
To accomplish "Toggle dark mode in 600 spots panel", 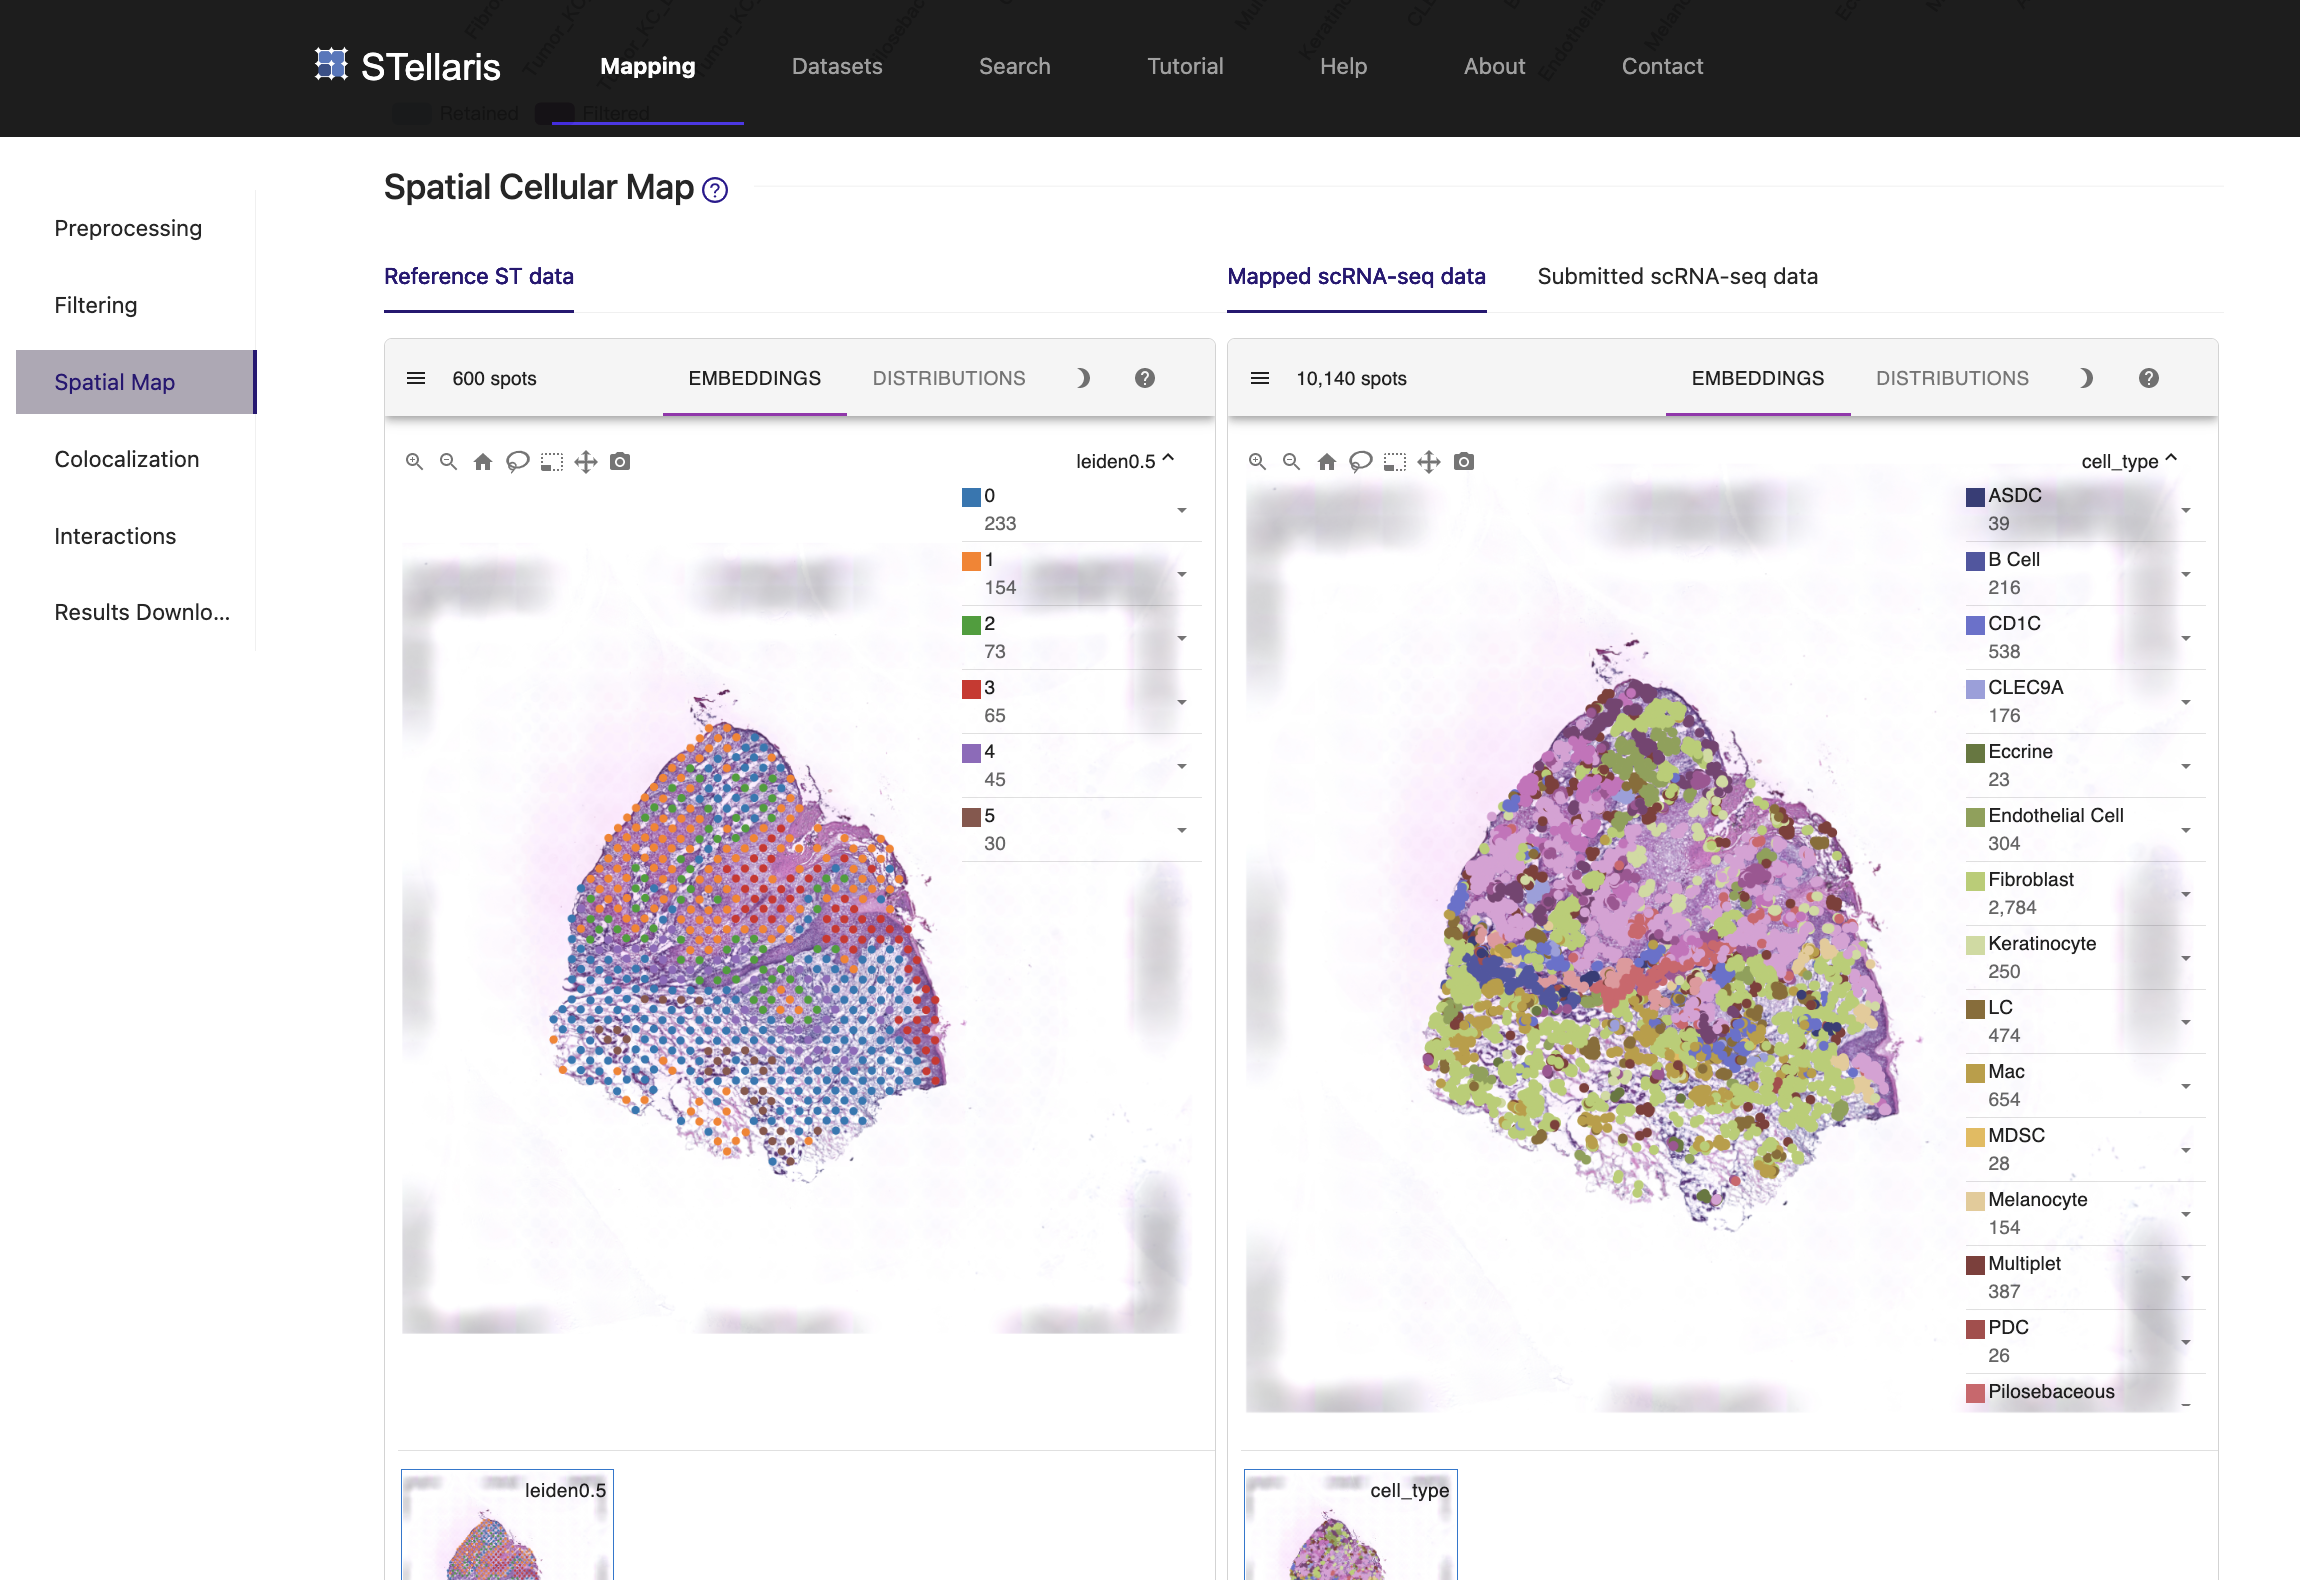I will click(x=1083, y=378).
